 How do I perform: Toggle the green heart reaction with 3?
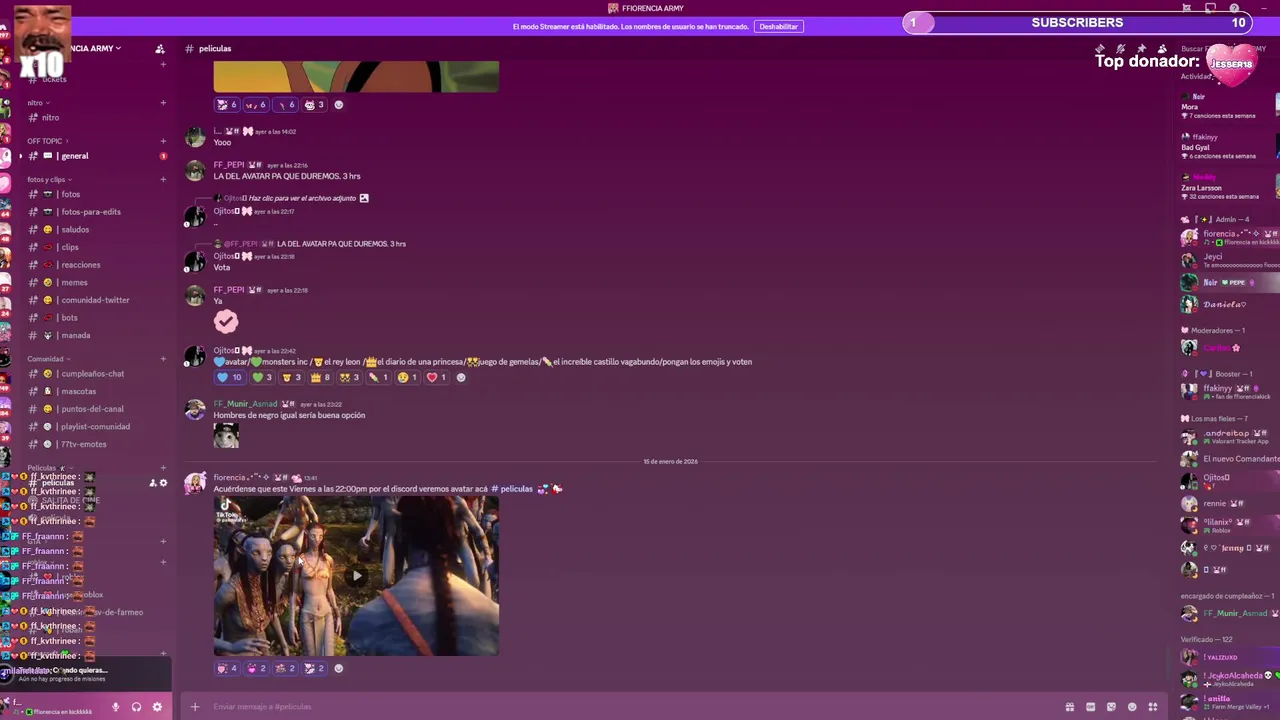pyautogui.click(x=262, y=378)
